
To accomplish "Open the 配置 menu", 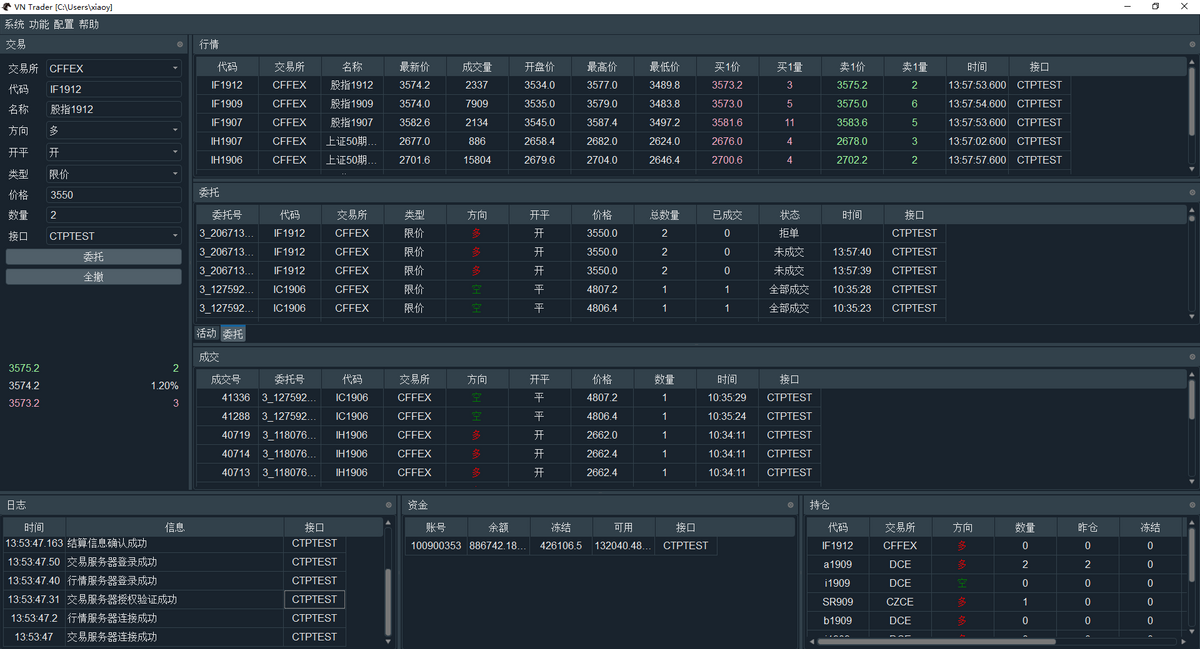I will pyautogui.click(x=64, y=24).
